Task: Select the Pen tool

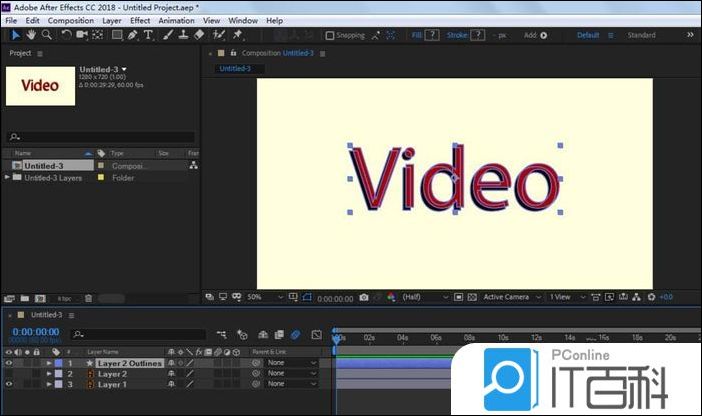Action: (x=133, y=35)
